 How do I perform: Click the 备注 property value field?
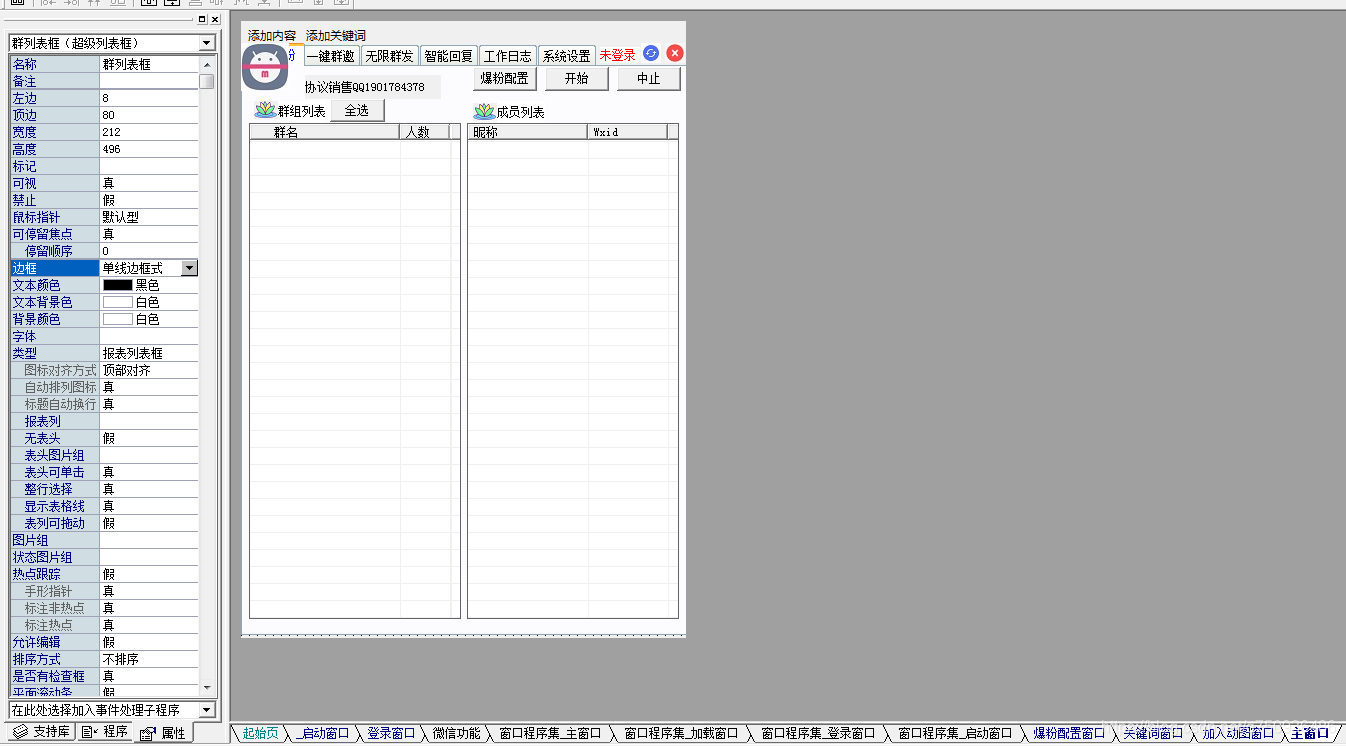tap(149, 81)
